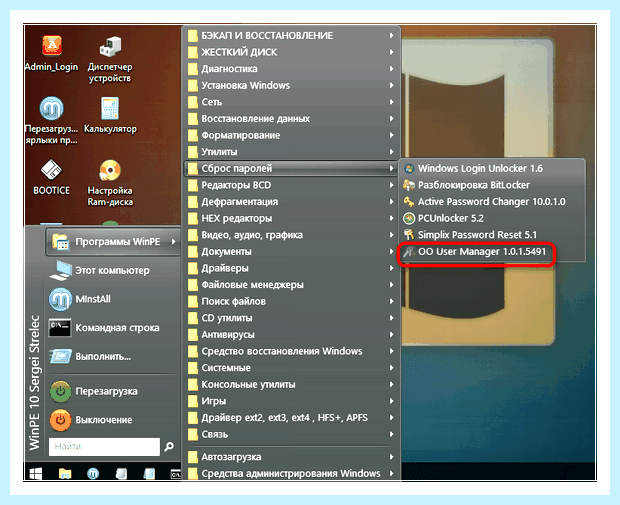Open the Автозагрузка menu folder
The width and height of the screenshot is (620, 505).
point(291,457)
